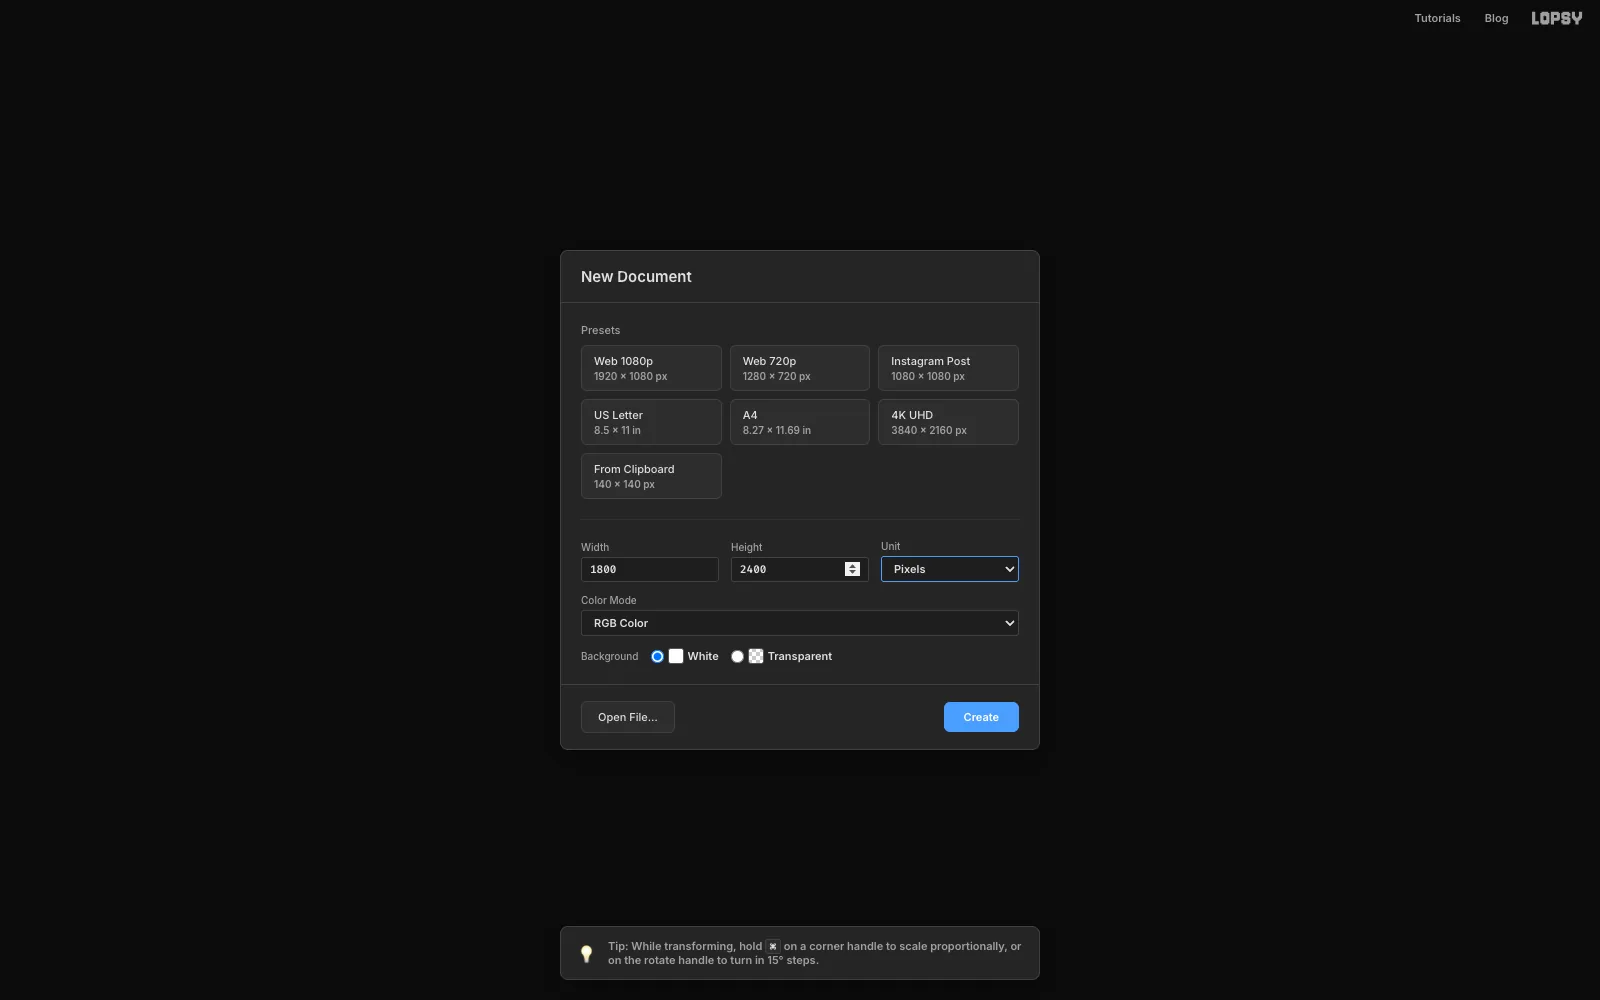Select the White background radio button
The image size is (1600, 1000).
pyautogui.click(x=657, y=656)
